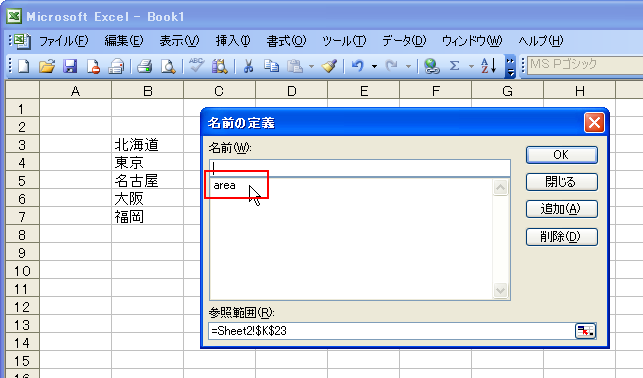Select column E header
This screenshot has height=378, width=643.
[x=364, y=90]
